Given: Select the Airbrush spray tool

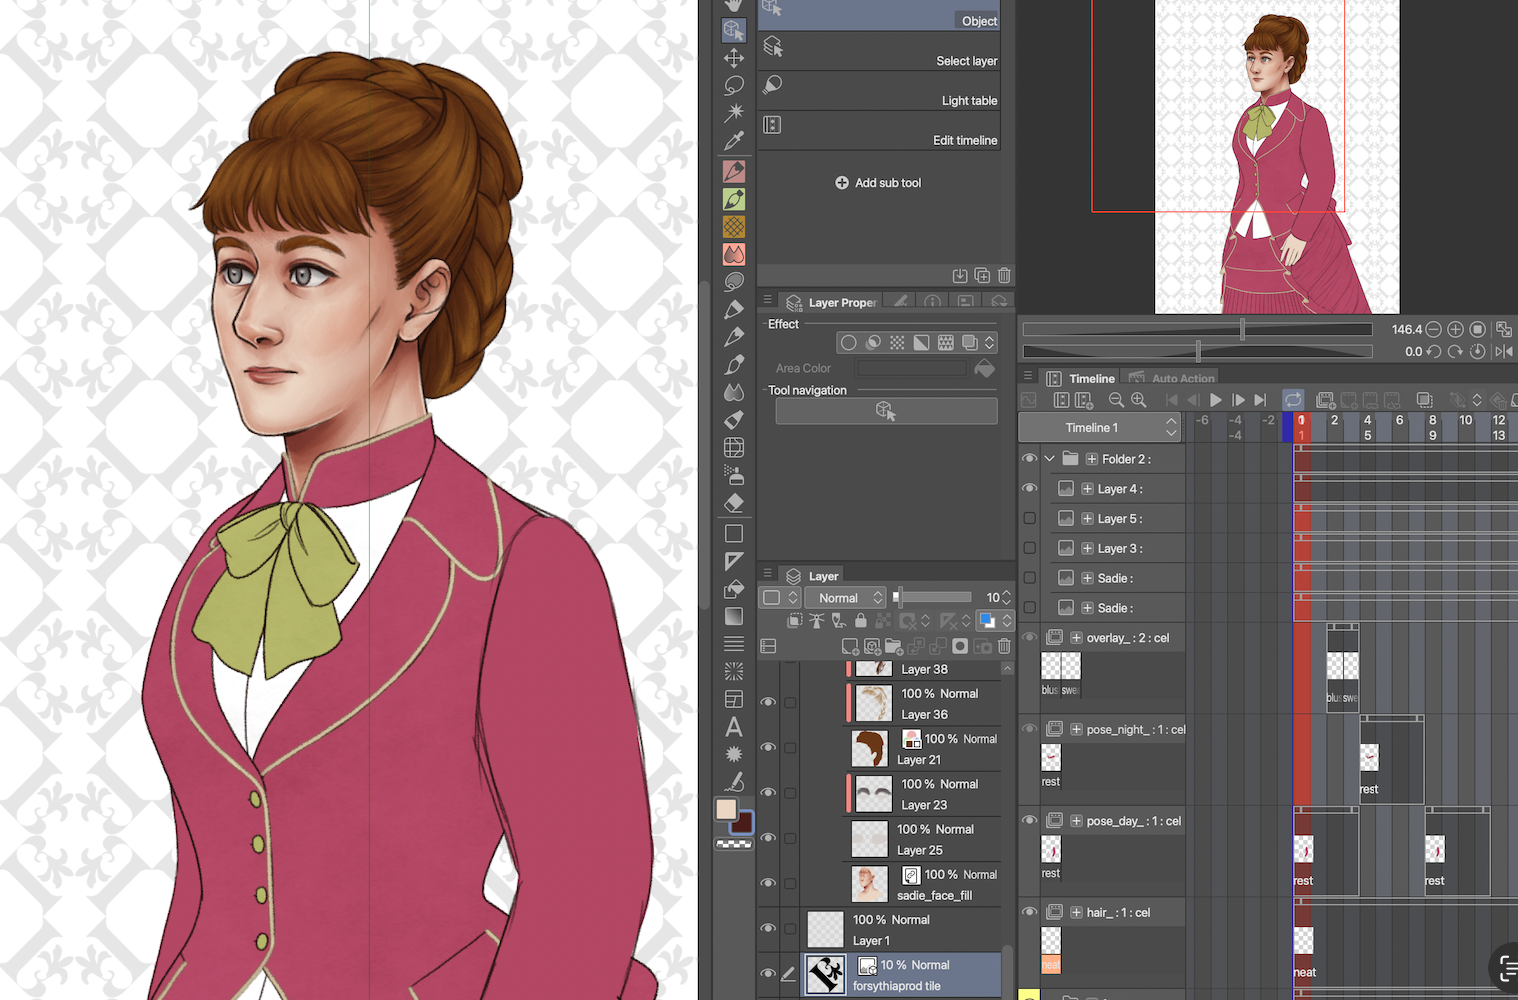Looking at the screenshot, I should (734, 475).
